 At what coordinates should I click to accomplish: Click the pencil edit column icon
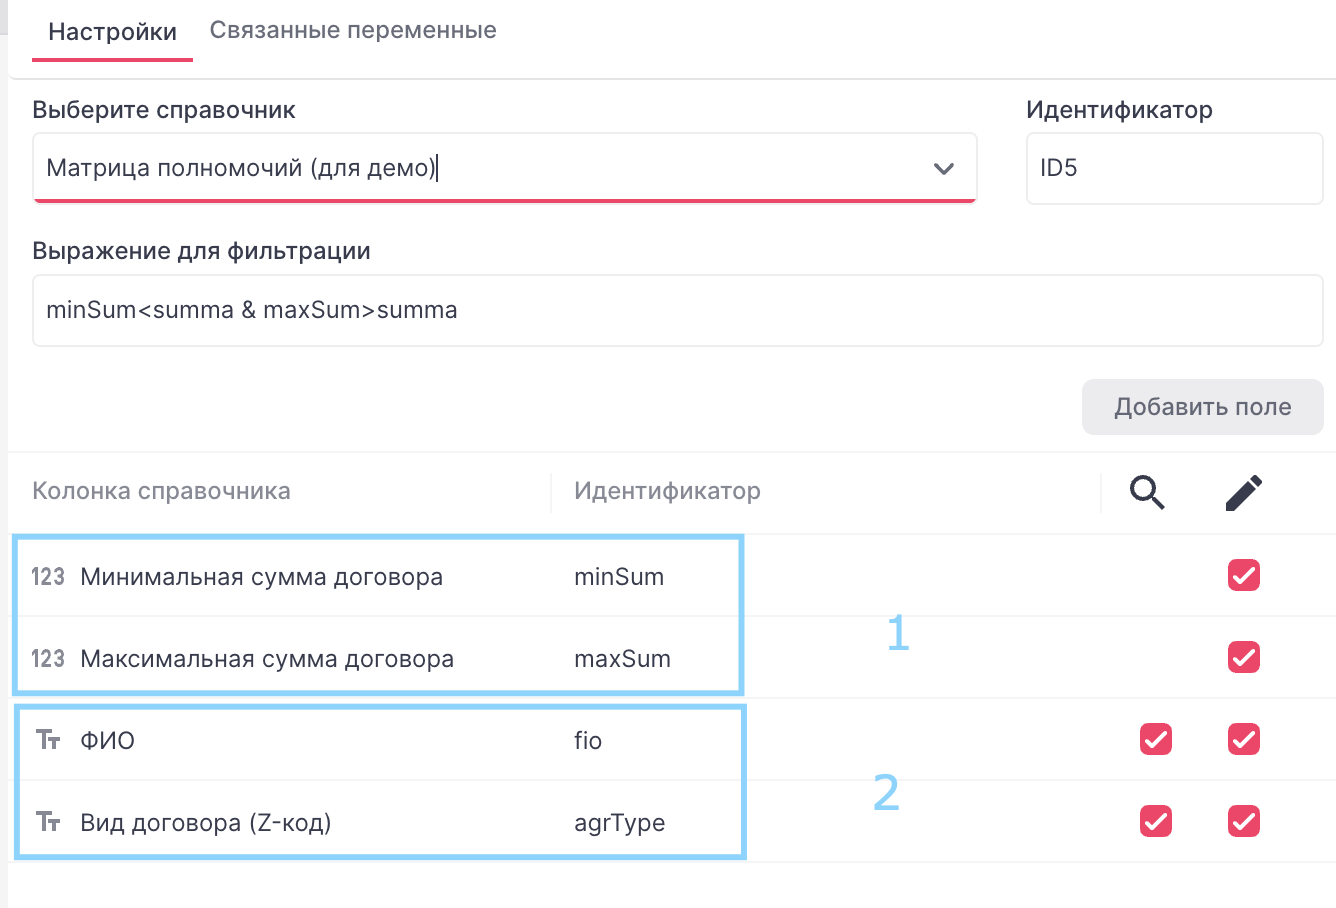1244,492
